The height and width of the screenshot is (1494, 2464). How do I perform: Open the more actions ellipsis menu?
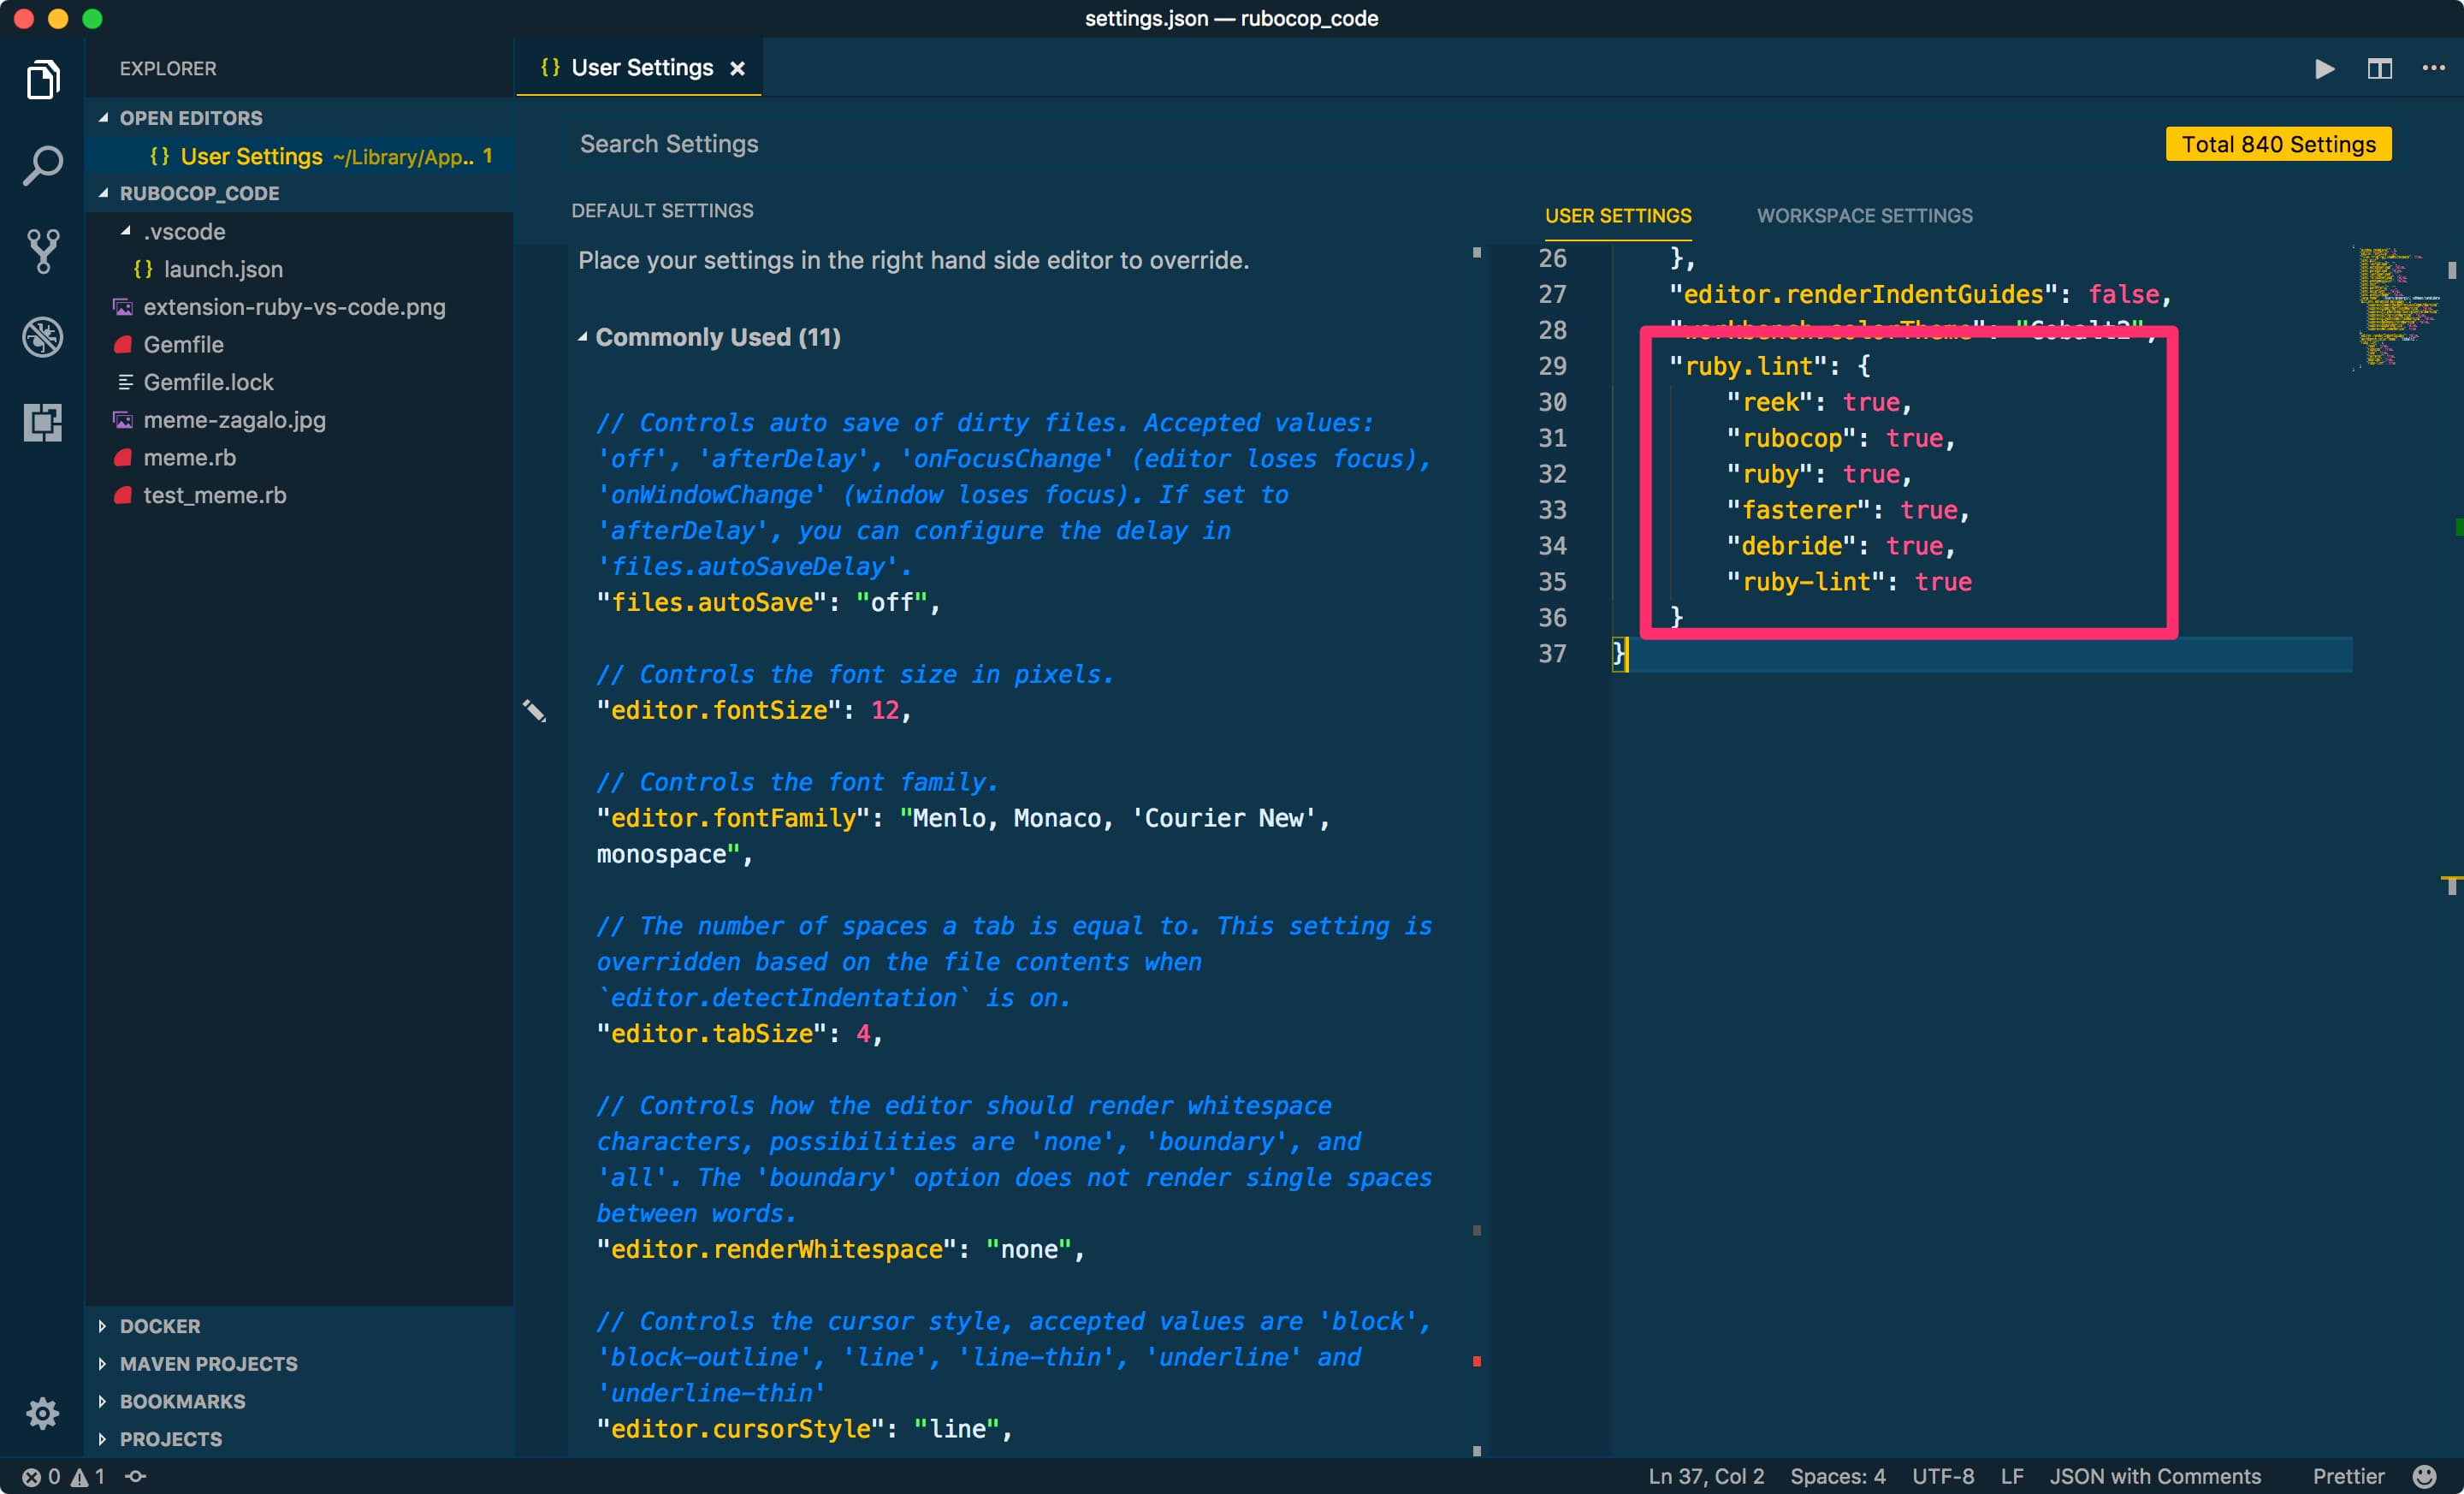point(2433,68)
